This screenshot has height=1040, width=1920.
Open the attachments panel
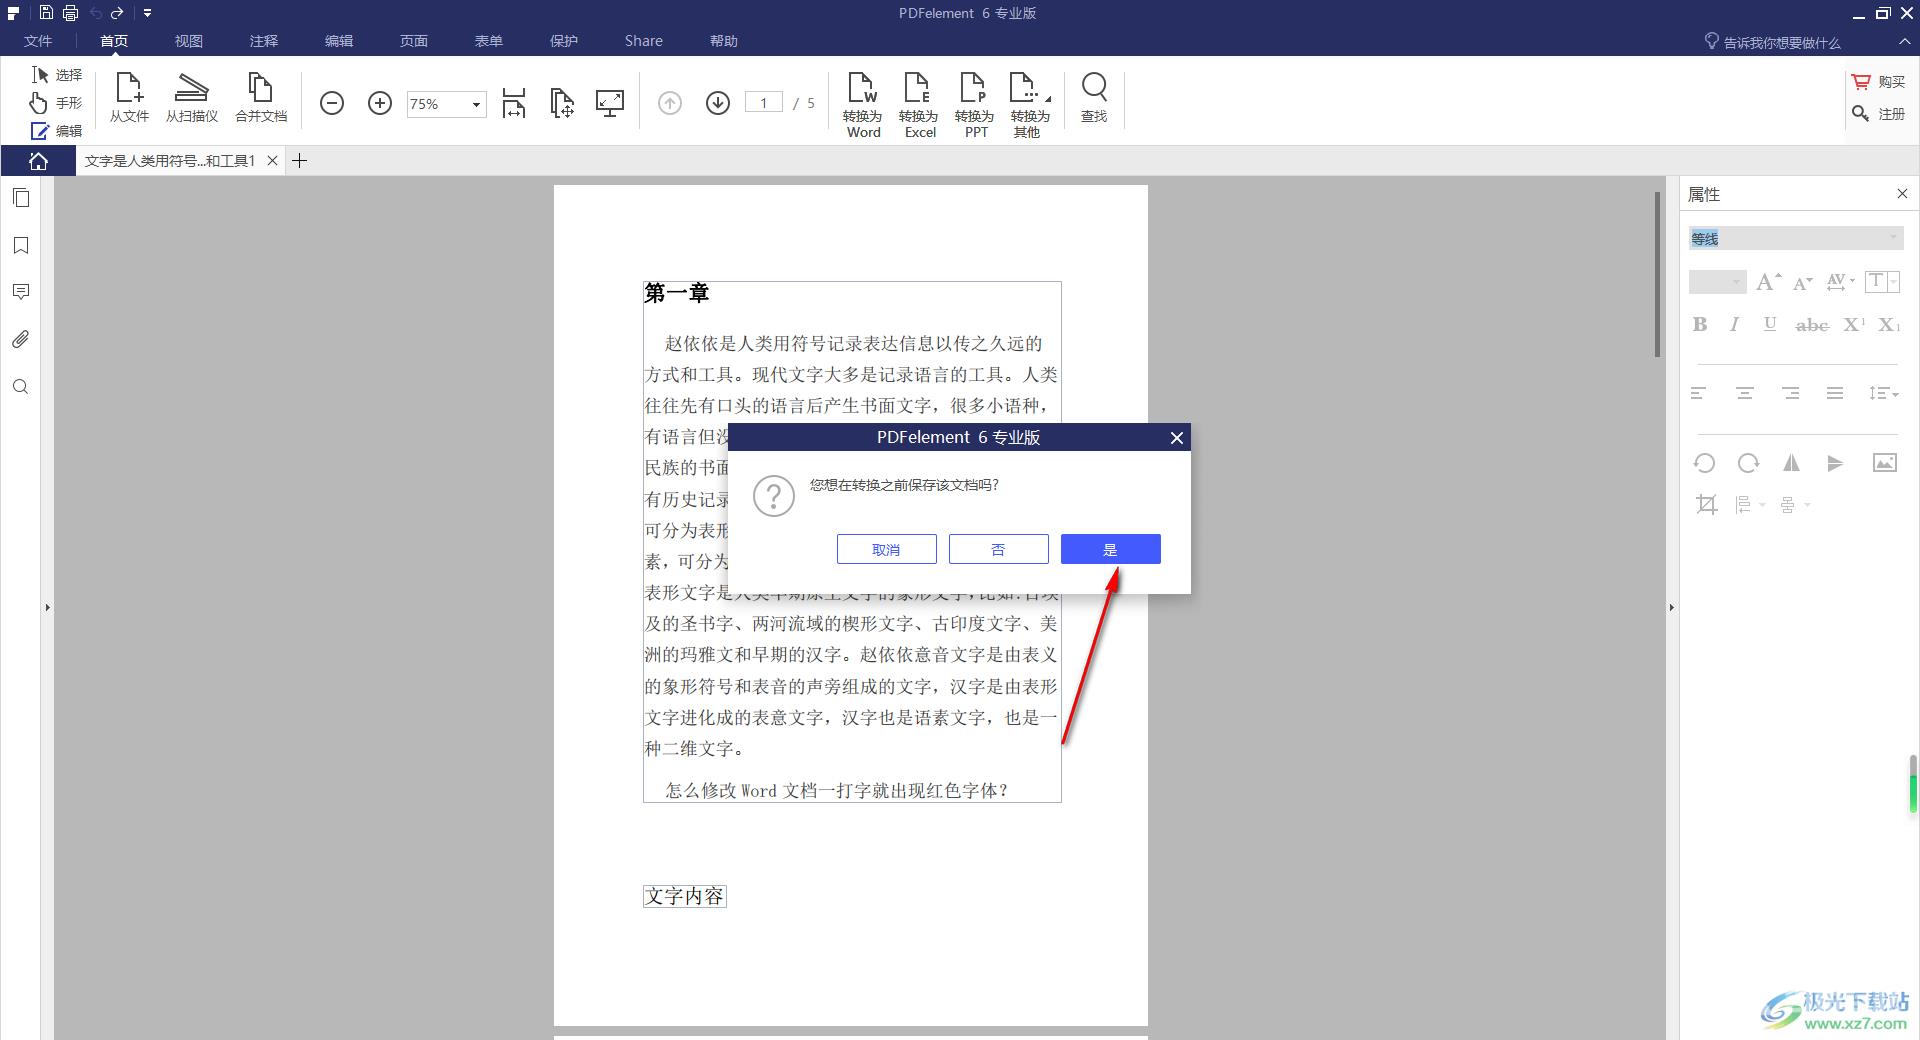point(21,339)
